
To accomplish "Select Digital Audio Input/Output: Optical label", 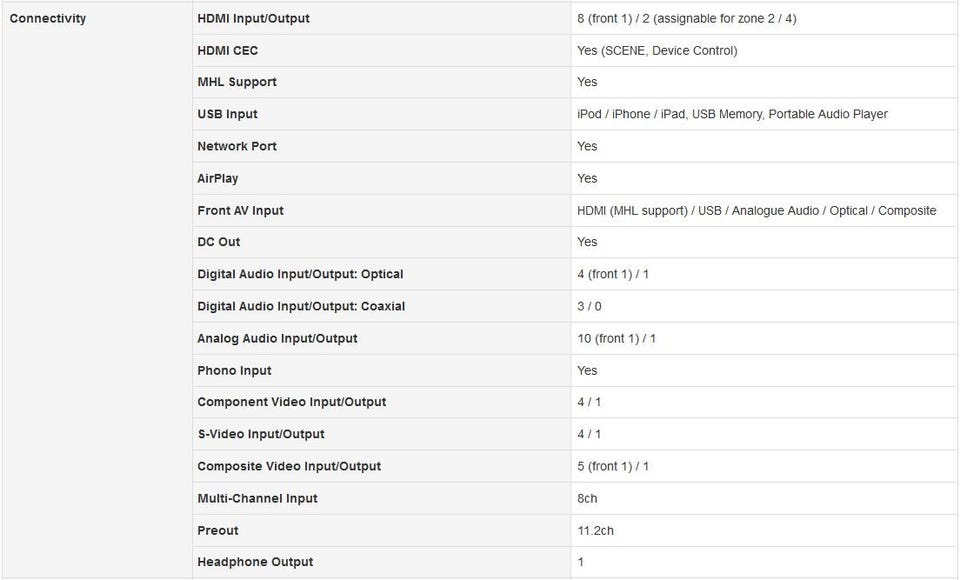I will coord(300,274).
